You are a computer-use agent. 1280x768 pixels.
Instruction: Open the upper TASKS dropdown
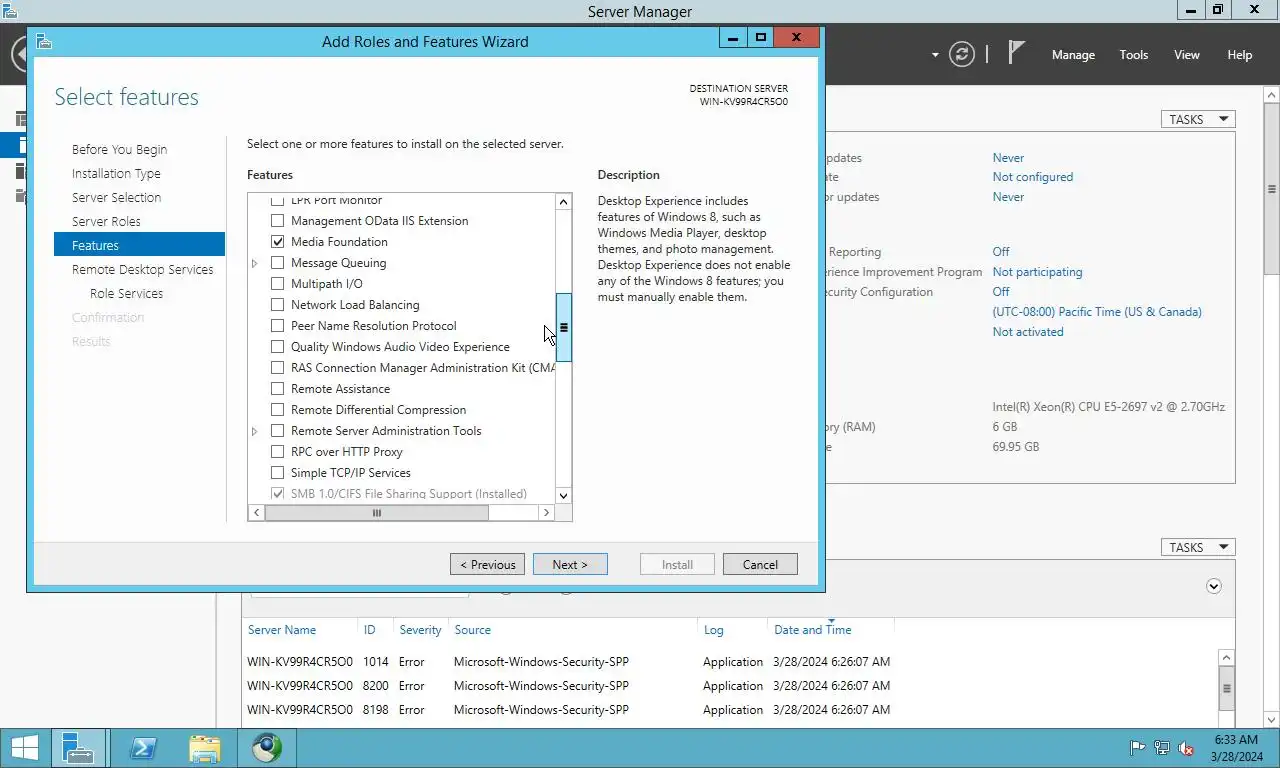[x=1198, y=119]
